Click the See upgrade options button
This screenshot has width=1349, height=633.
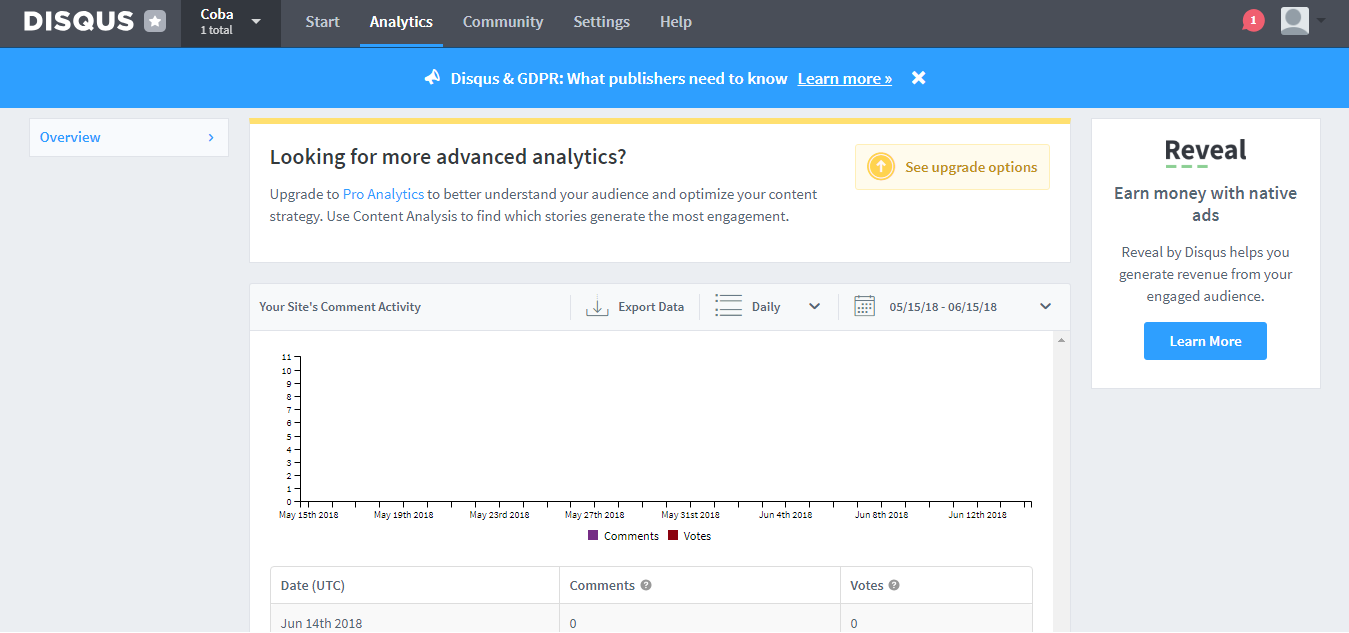(x=952, y=167)
